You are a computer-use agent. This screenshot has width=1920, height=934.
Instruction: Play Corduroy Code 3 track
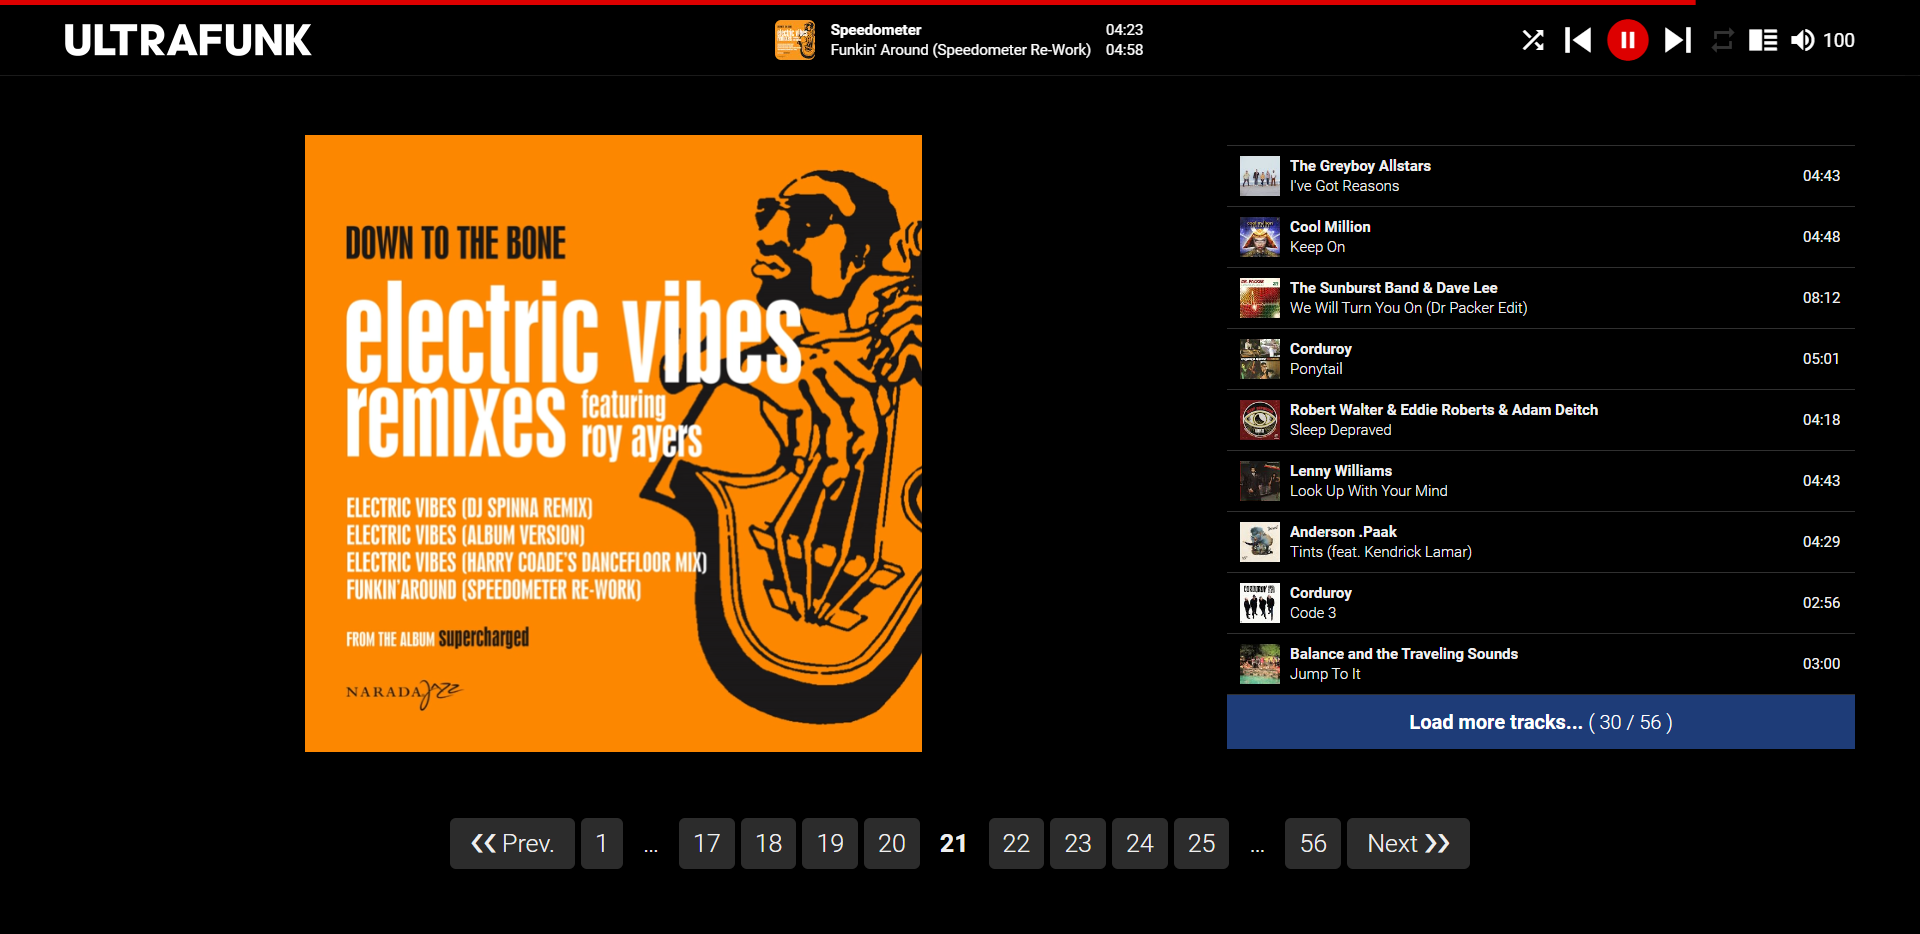[x=1541, y=603]
